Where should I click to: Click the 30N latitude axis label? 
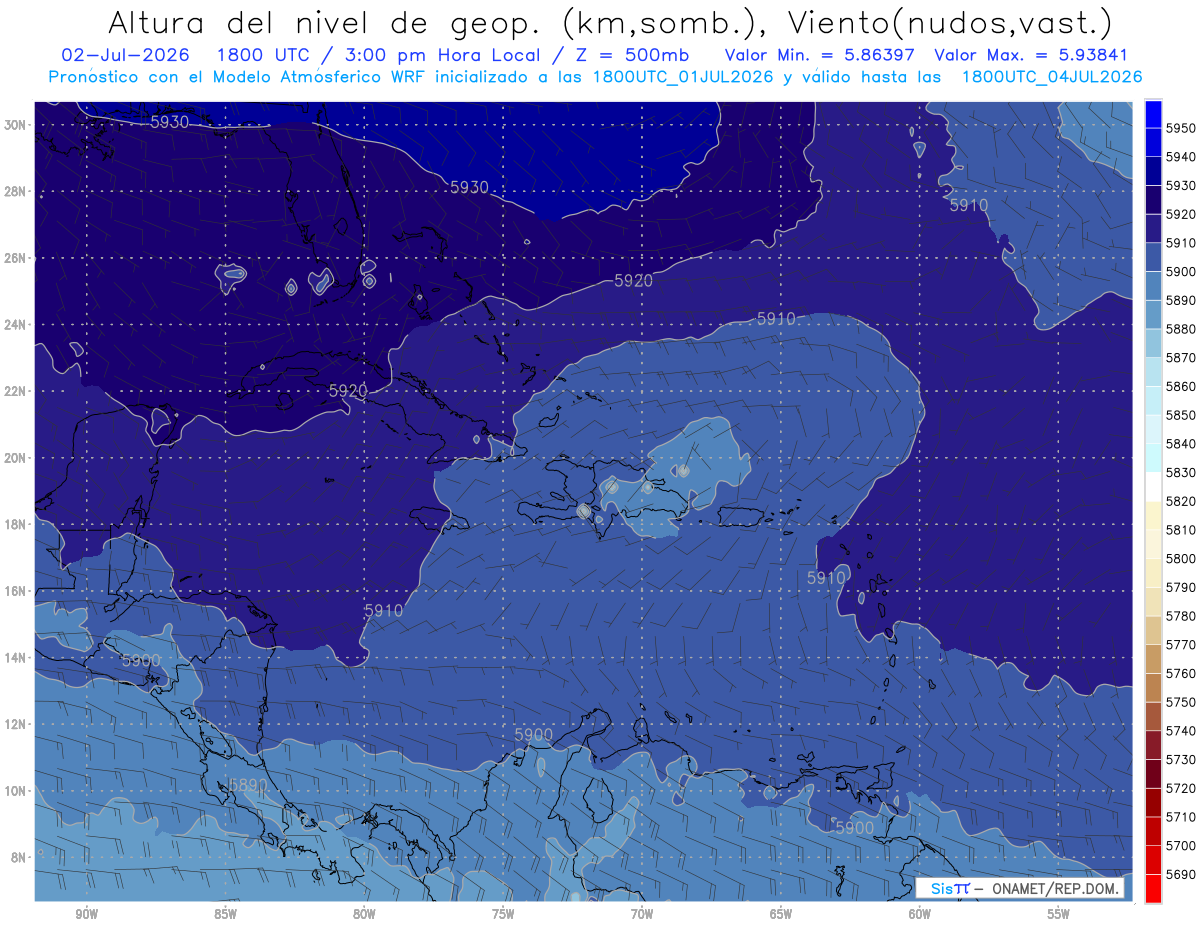coord(14,125)
